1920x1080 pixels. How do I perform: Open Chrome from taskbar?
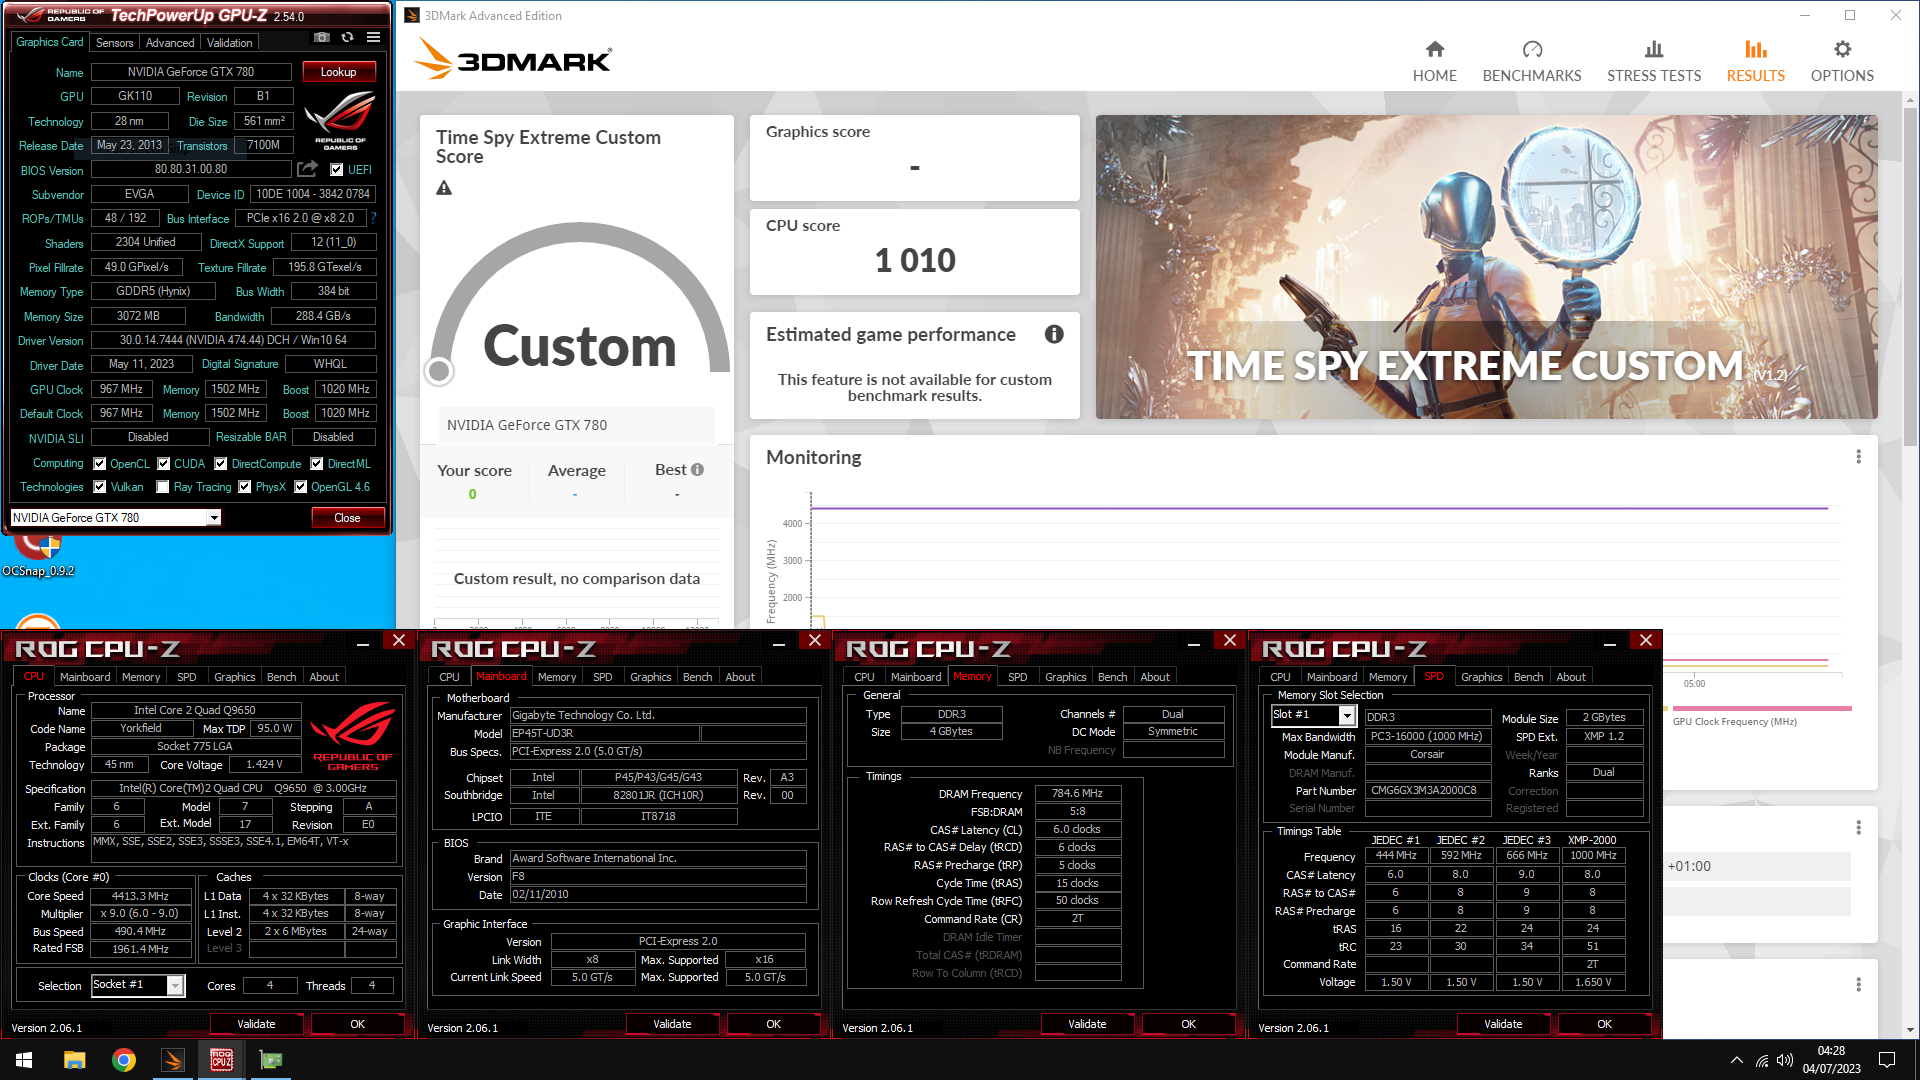tap(123, 1060)
